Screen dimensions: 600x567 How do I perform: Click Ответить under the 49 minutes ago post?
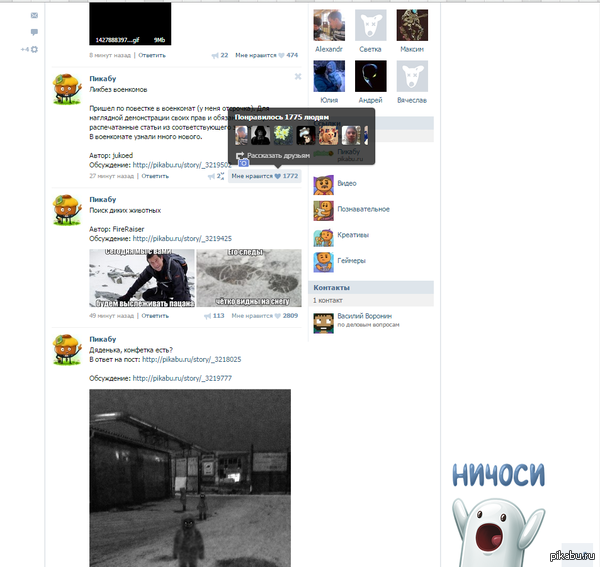pyautogui.click(x=155, y=315)
